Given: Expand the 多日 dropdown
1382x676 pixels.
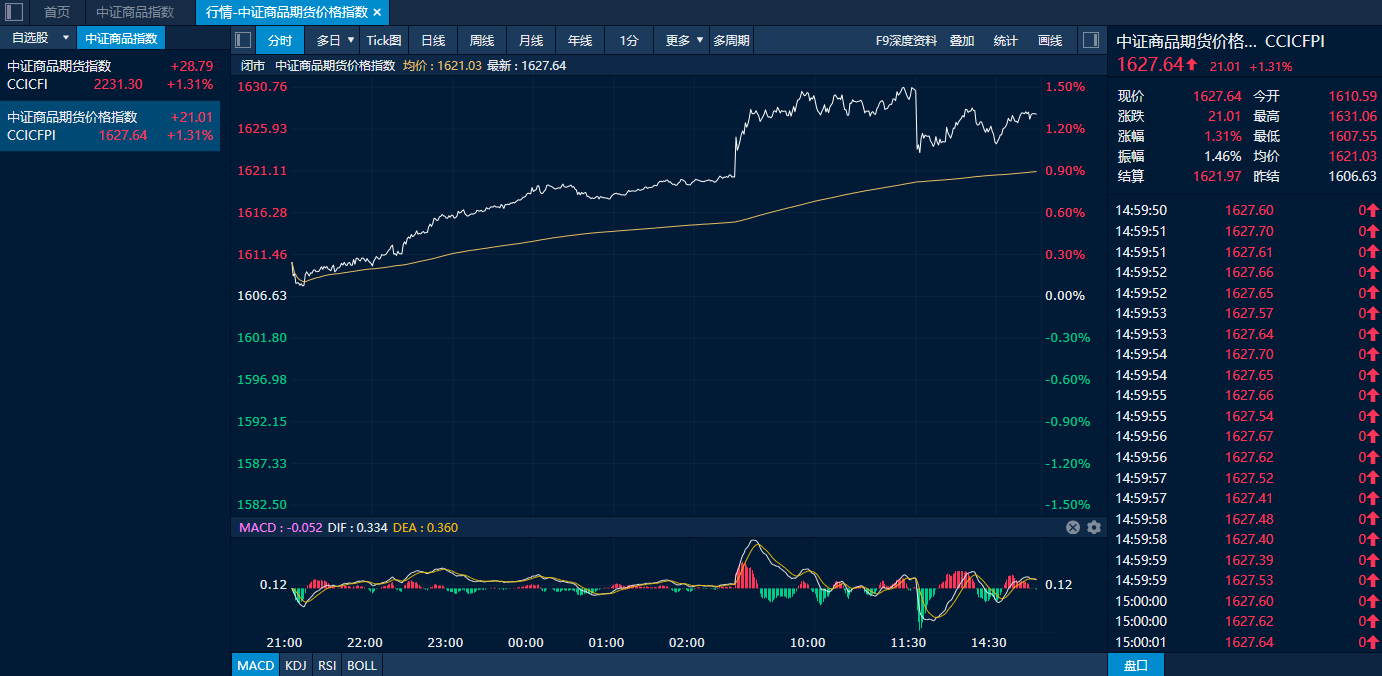Looking at the screenshot, I should (351, 40).
